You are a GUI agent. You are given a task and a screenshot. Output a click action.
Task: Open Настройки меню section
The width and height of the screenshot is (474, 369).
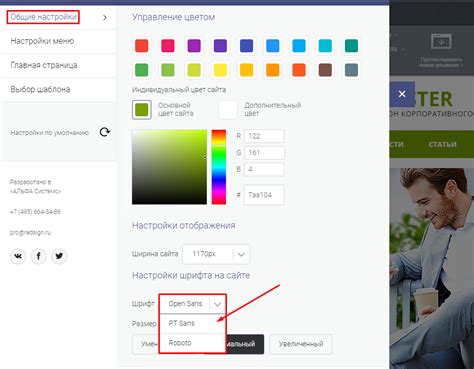[x=42, y=41]
